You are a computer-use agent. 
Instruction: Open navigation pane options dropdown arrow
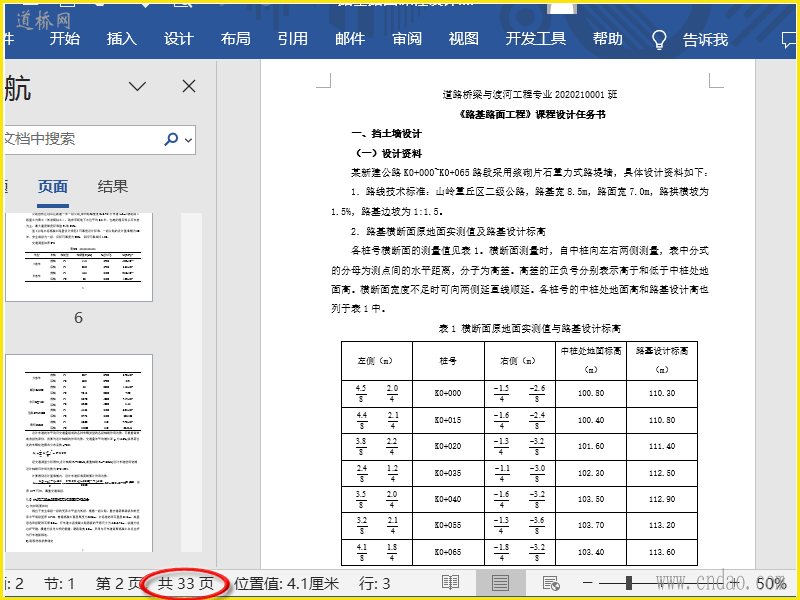click(x=137, y=86)
